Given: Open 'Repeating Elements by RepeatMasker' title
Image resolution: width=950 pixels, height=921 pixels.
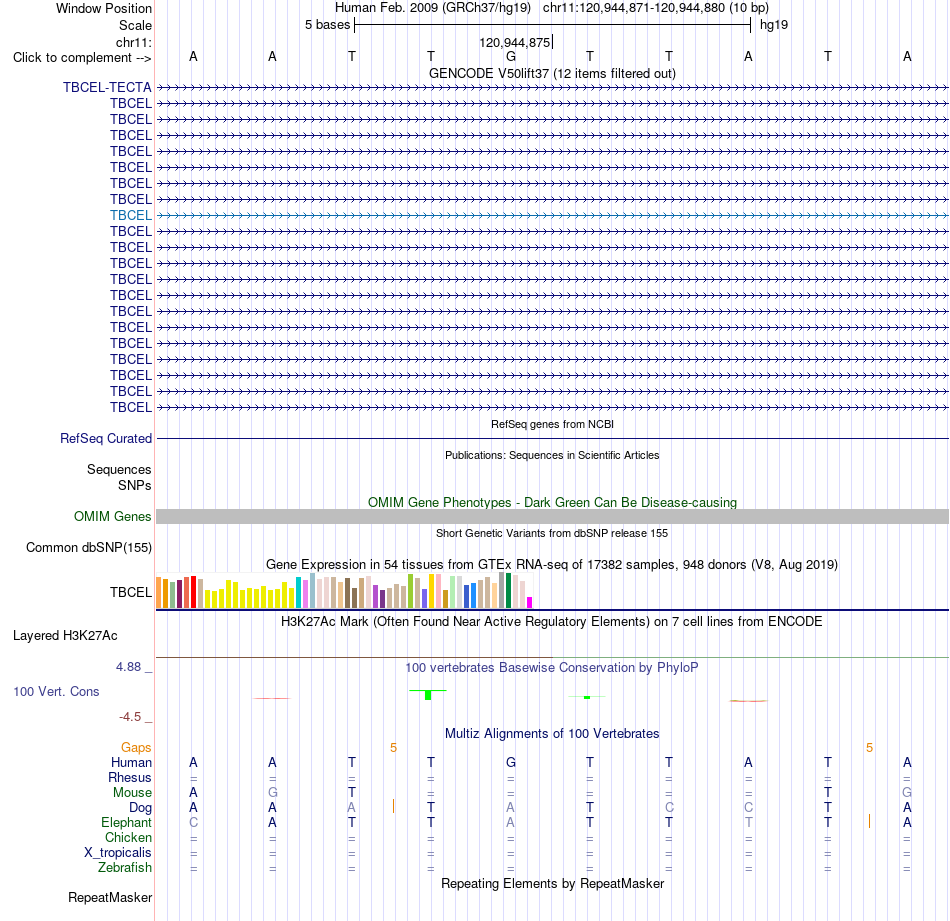Looking at the screenshot, I should (552, 883).
